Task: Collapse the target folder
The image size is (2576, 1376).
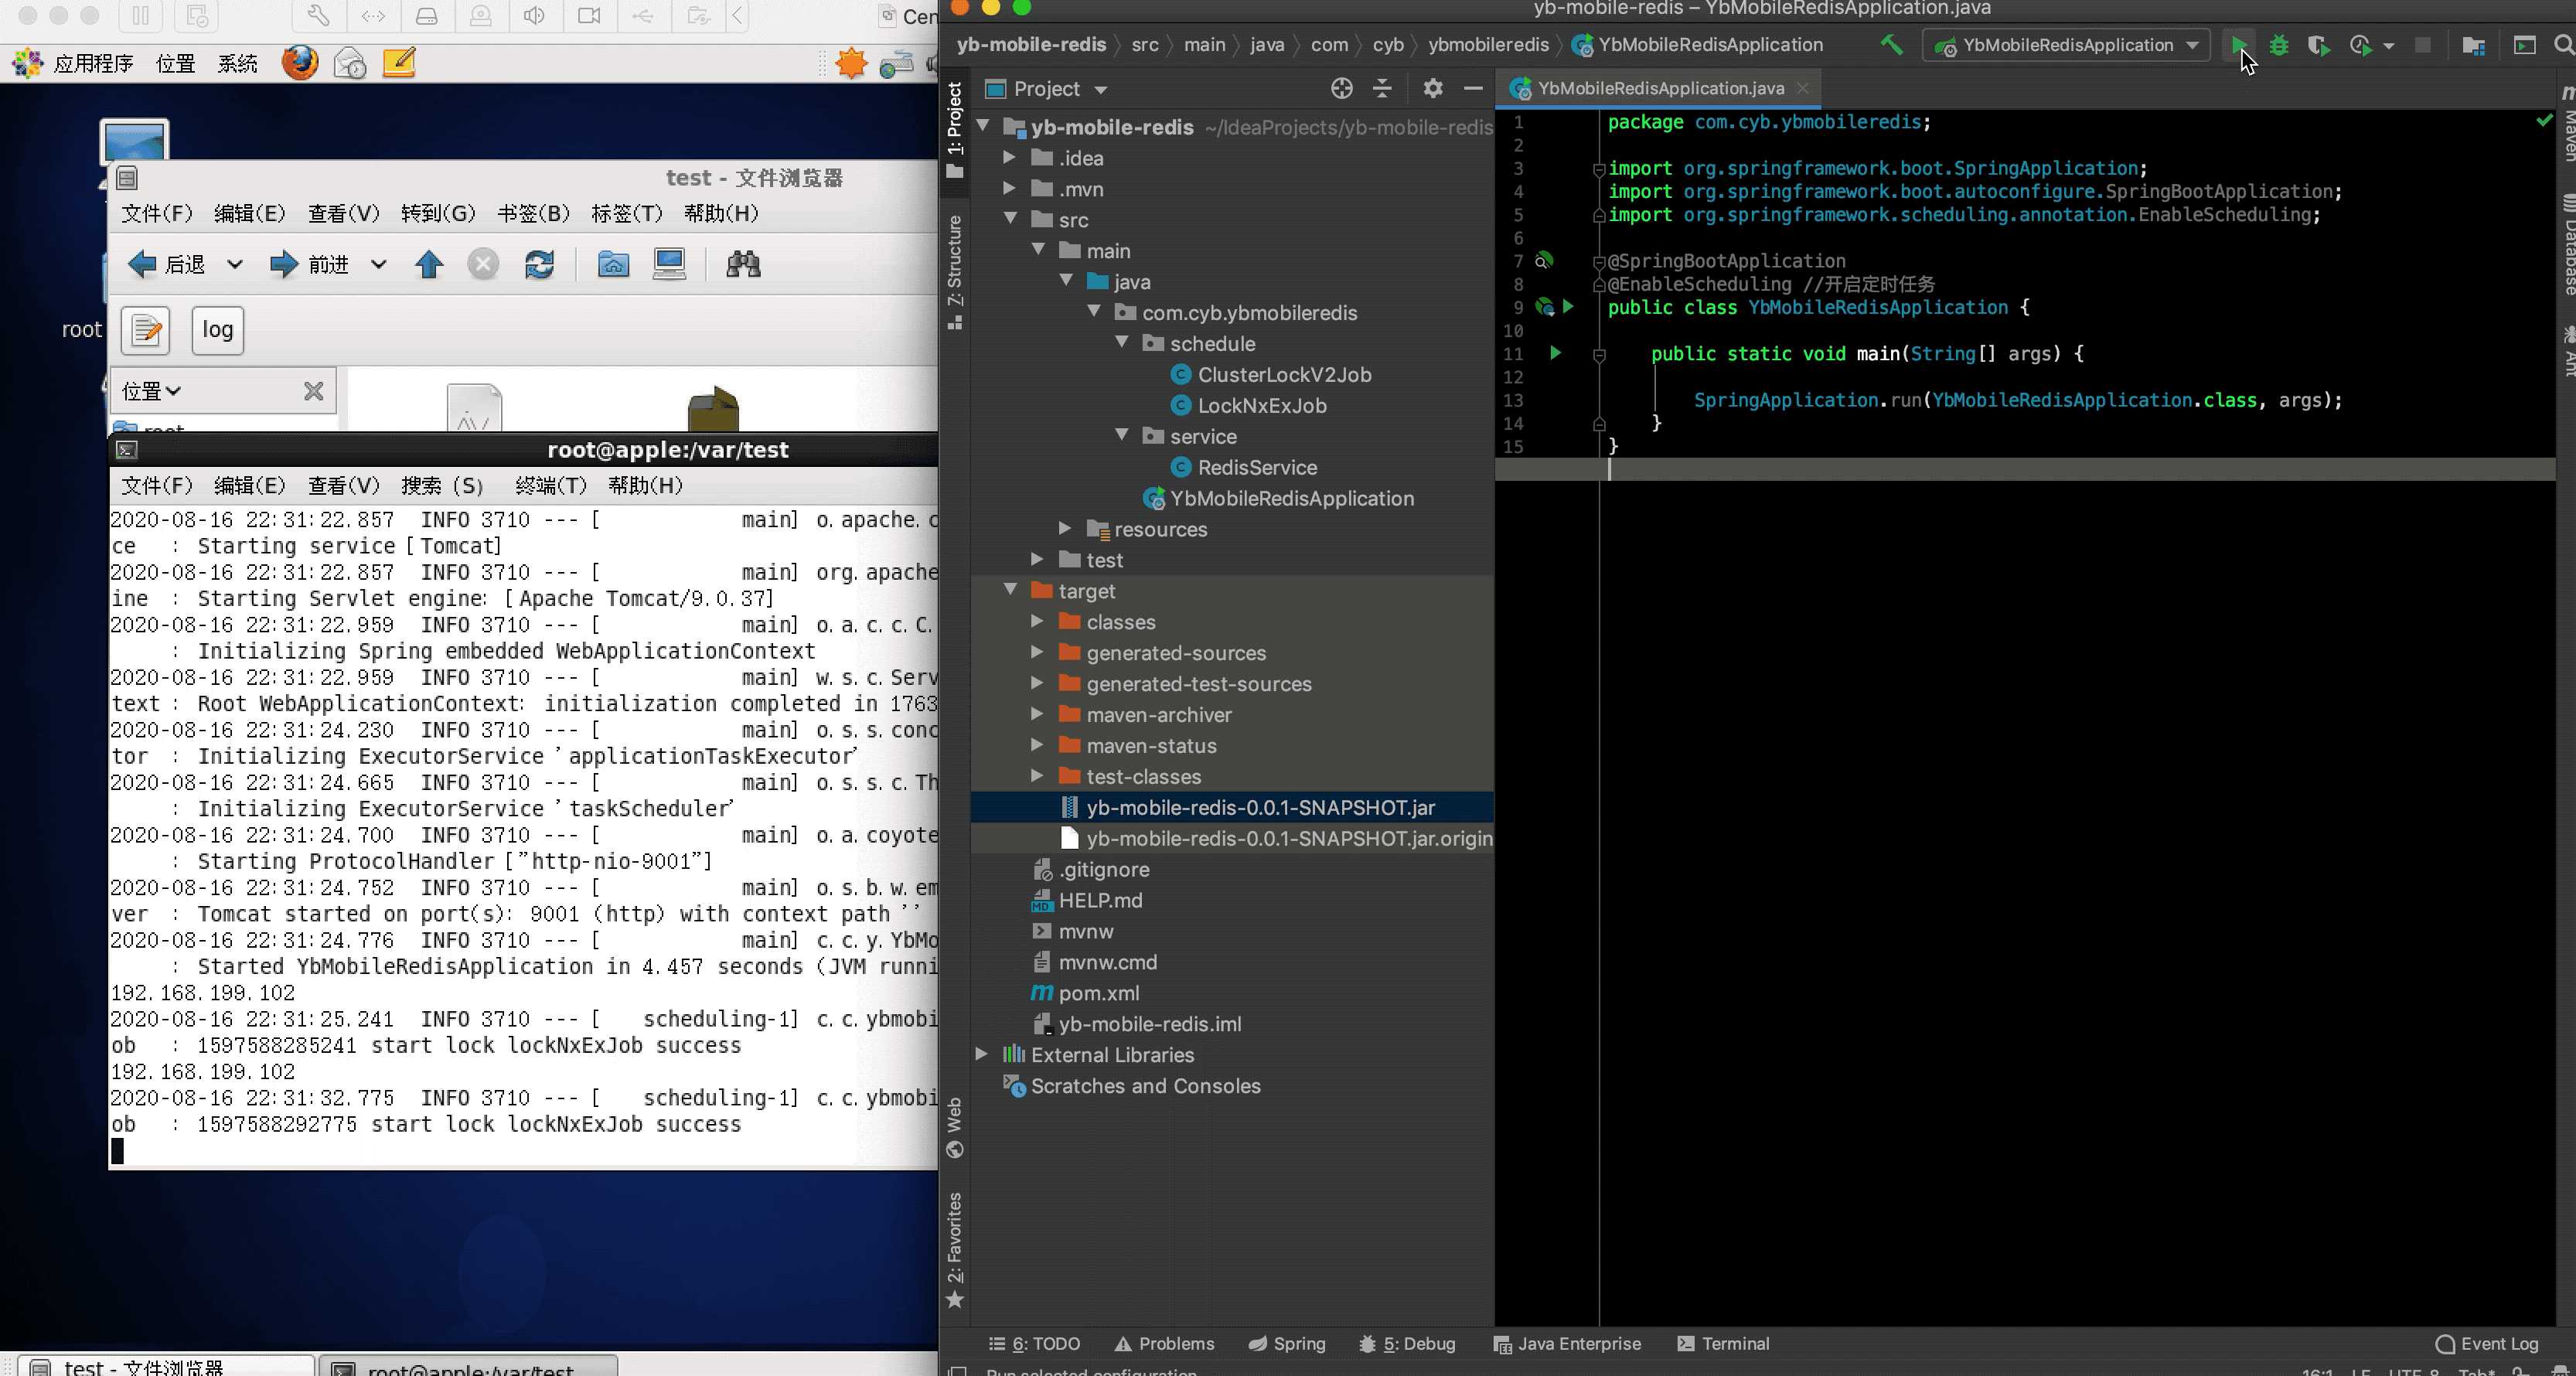Action: click(x=1010, y=590)
